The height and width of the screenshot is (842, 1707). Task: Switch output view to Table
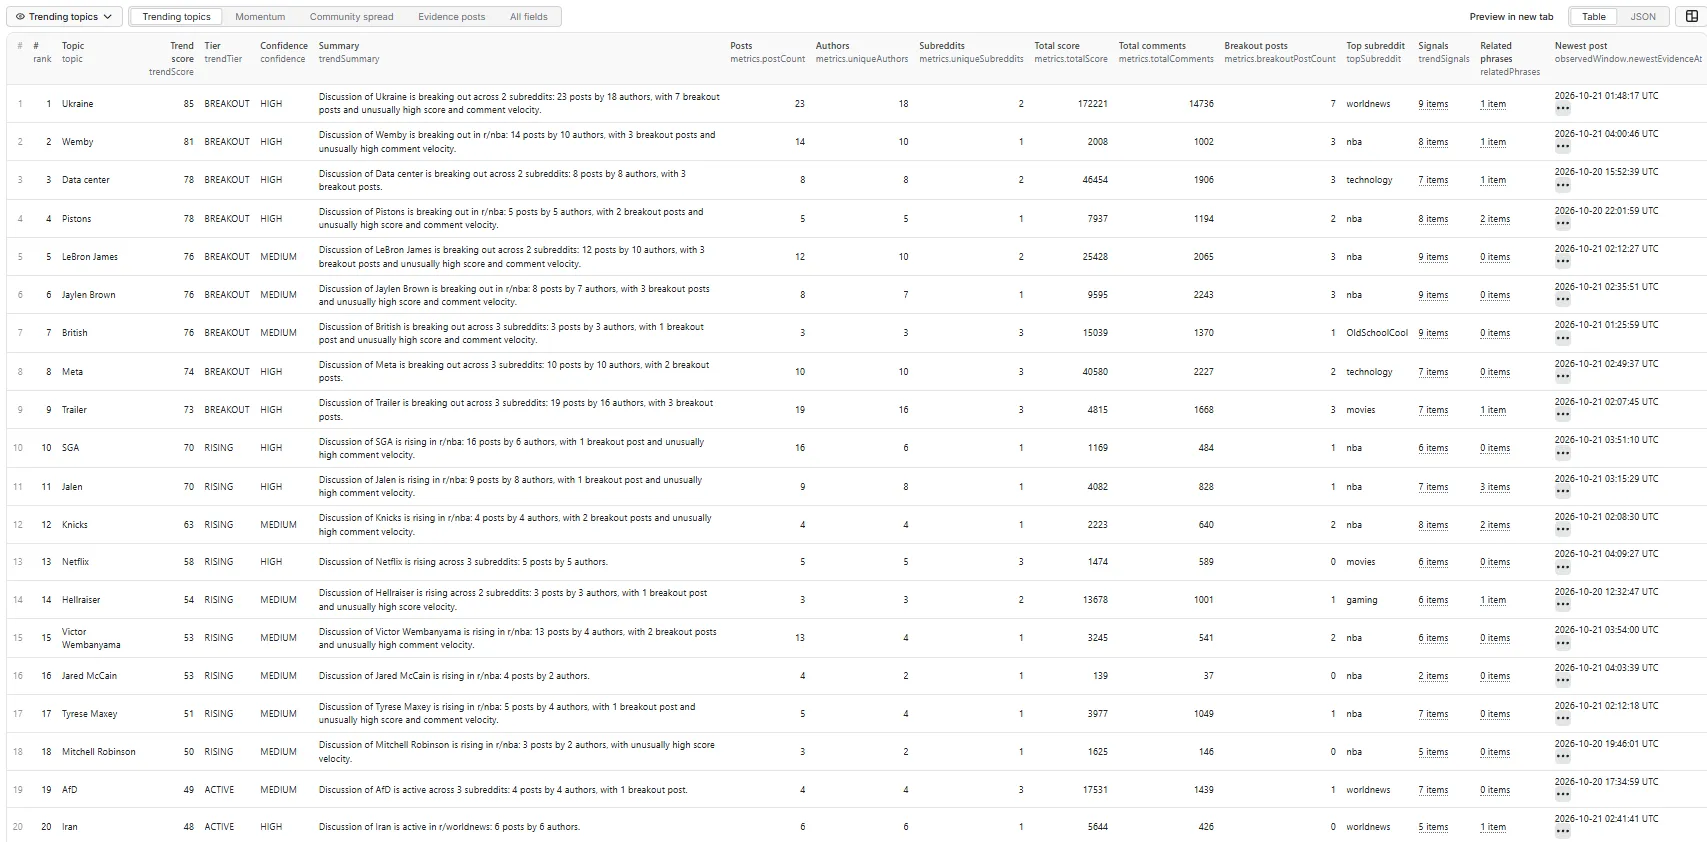pyautogui.click(x=1594, y=17)
